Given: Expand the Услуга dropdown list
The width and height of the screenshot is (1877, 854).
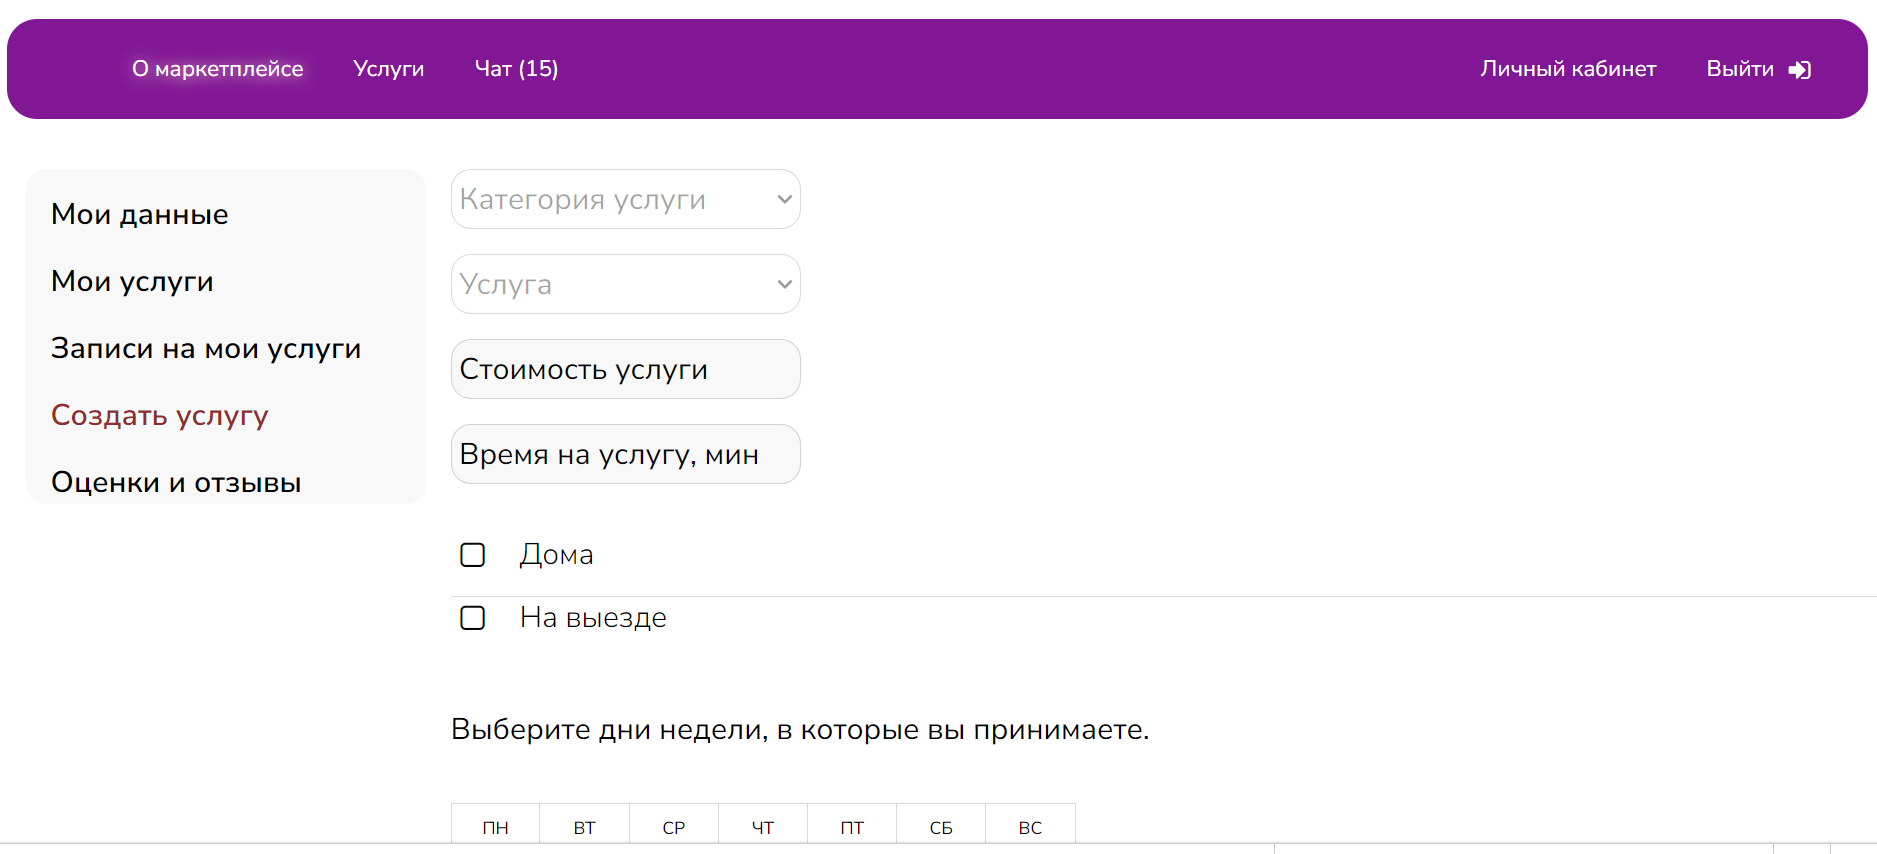Looking at the screenshot, I should [626, 284].
